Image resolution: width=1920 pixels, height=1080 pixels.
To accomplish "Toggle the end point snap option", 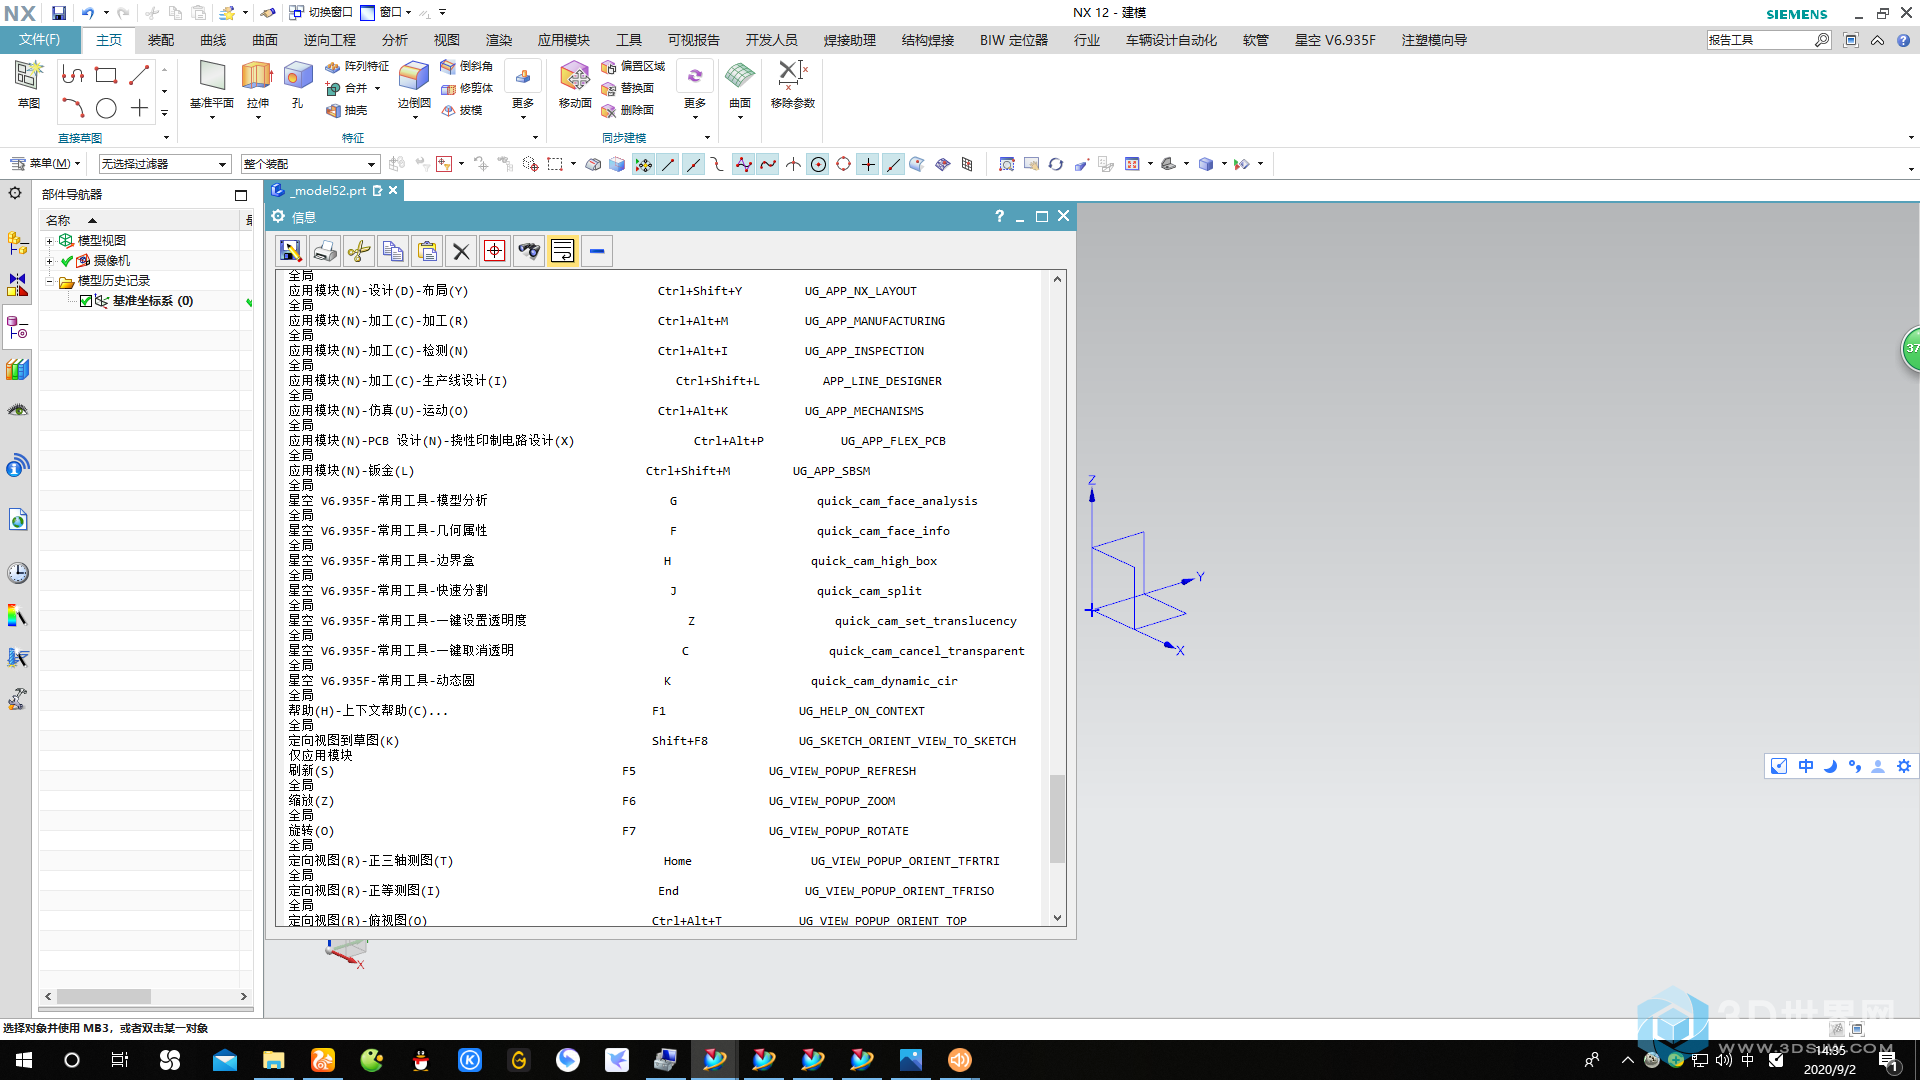I will [x=668, y=164].
